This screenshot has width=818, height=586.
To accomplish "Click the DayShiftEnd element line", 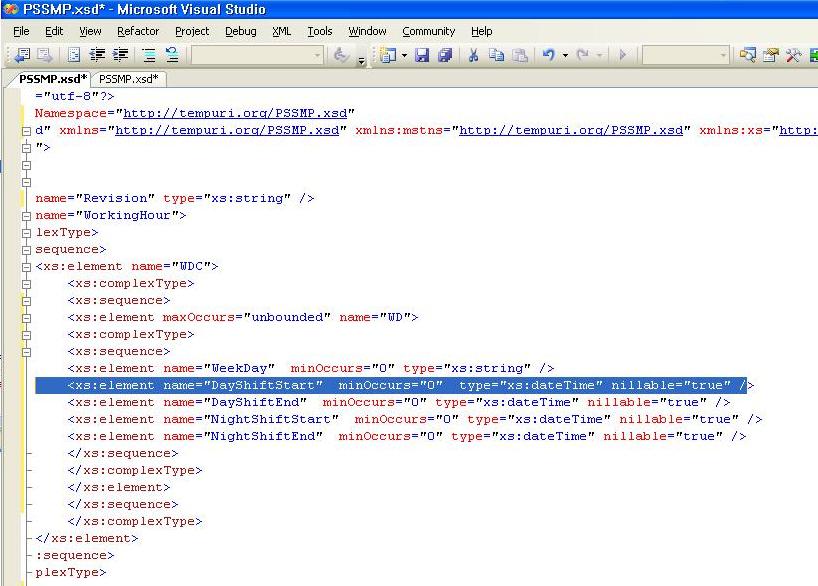I will tap(399, 402).
